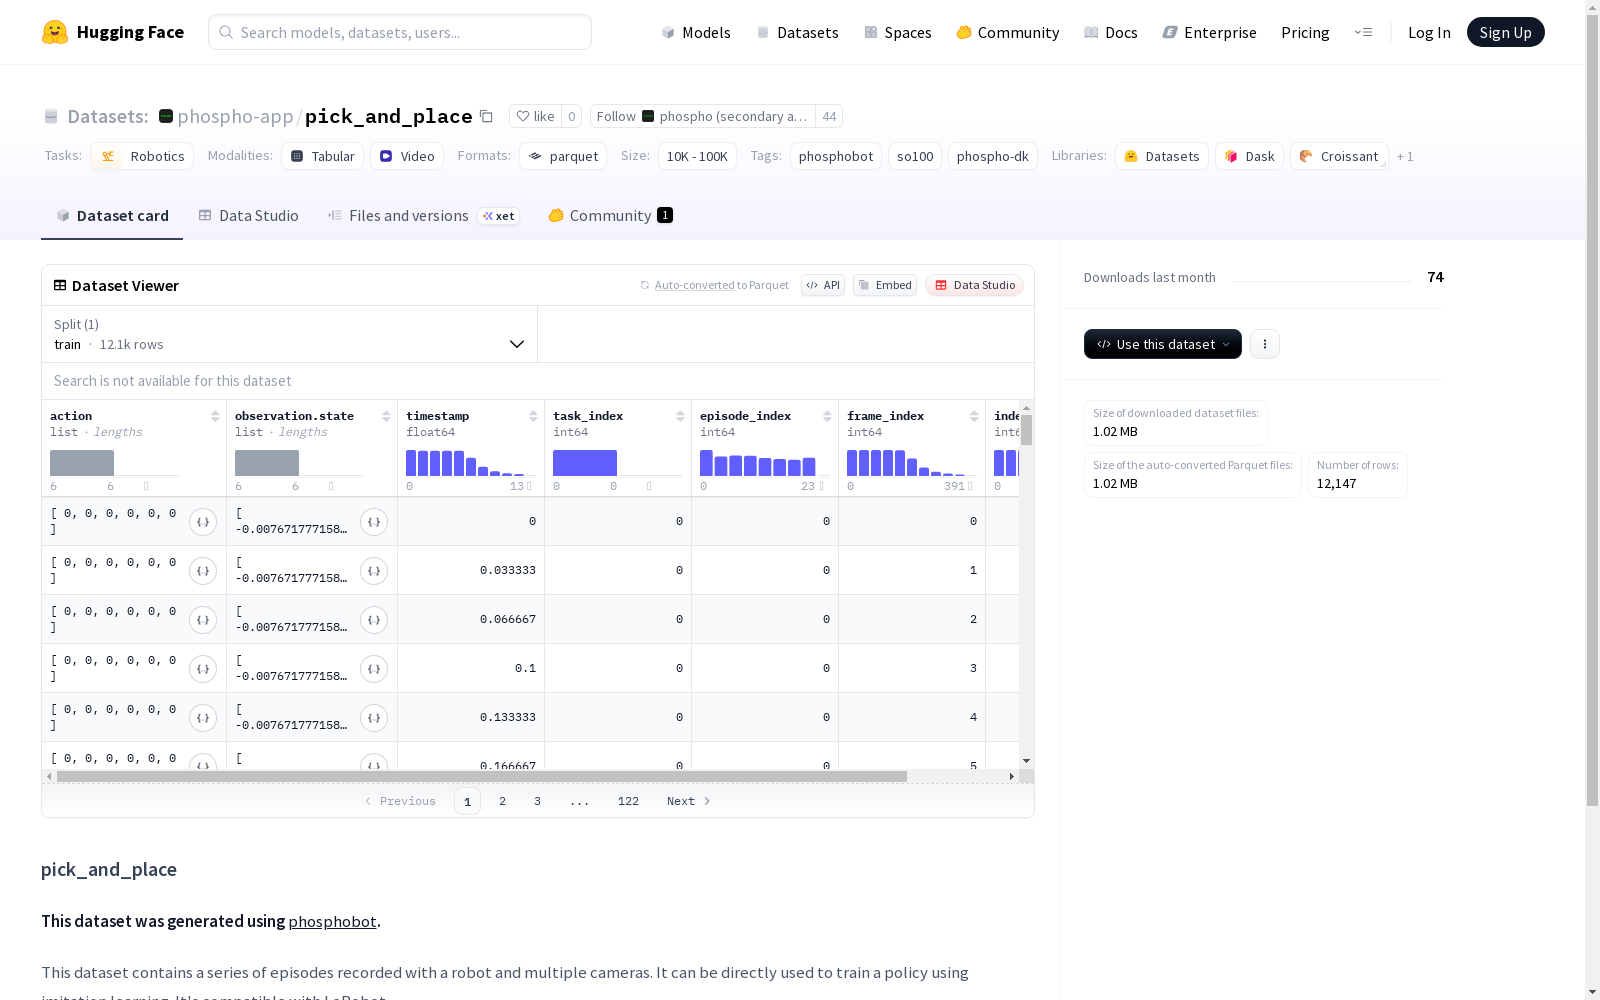Click the Embed button
The width and height of the screenshot is (1600, 1000).
(x=885, y=285)
